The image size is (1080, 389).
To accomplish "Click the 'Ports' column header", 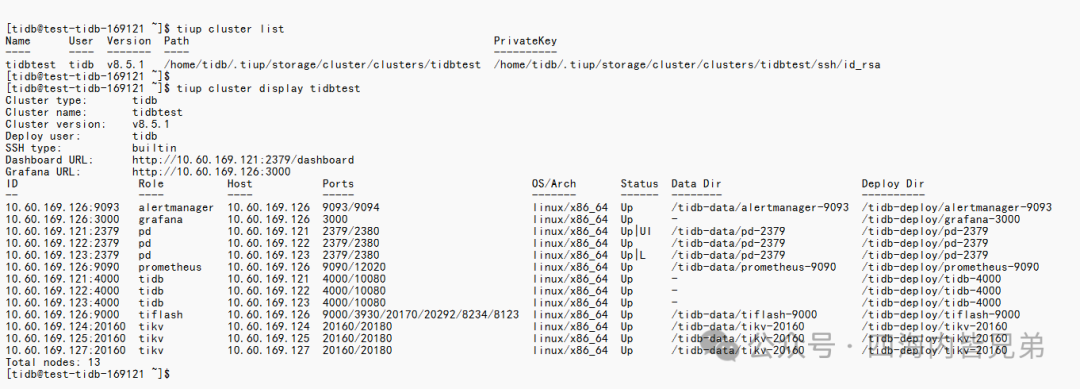I will 338,184.
